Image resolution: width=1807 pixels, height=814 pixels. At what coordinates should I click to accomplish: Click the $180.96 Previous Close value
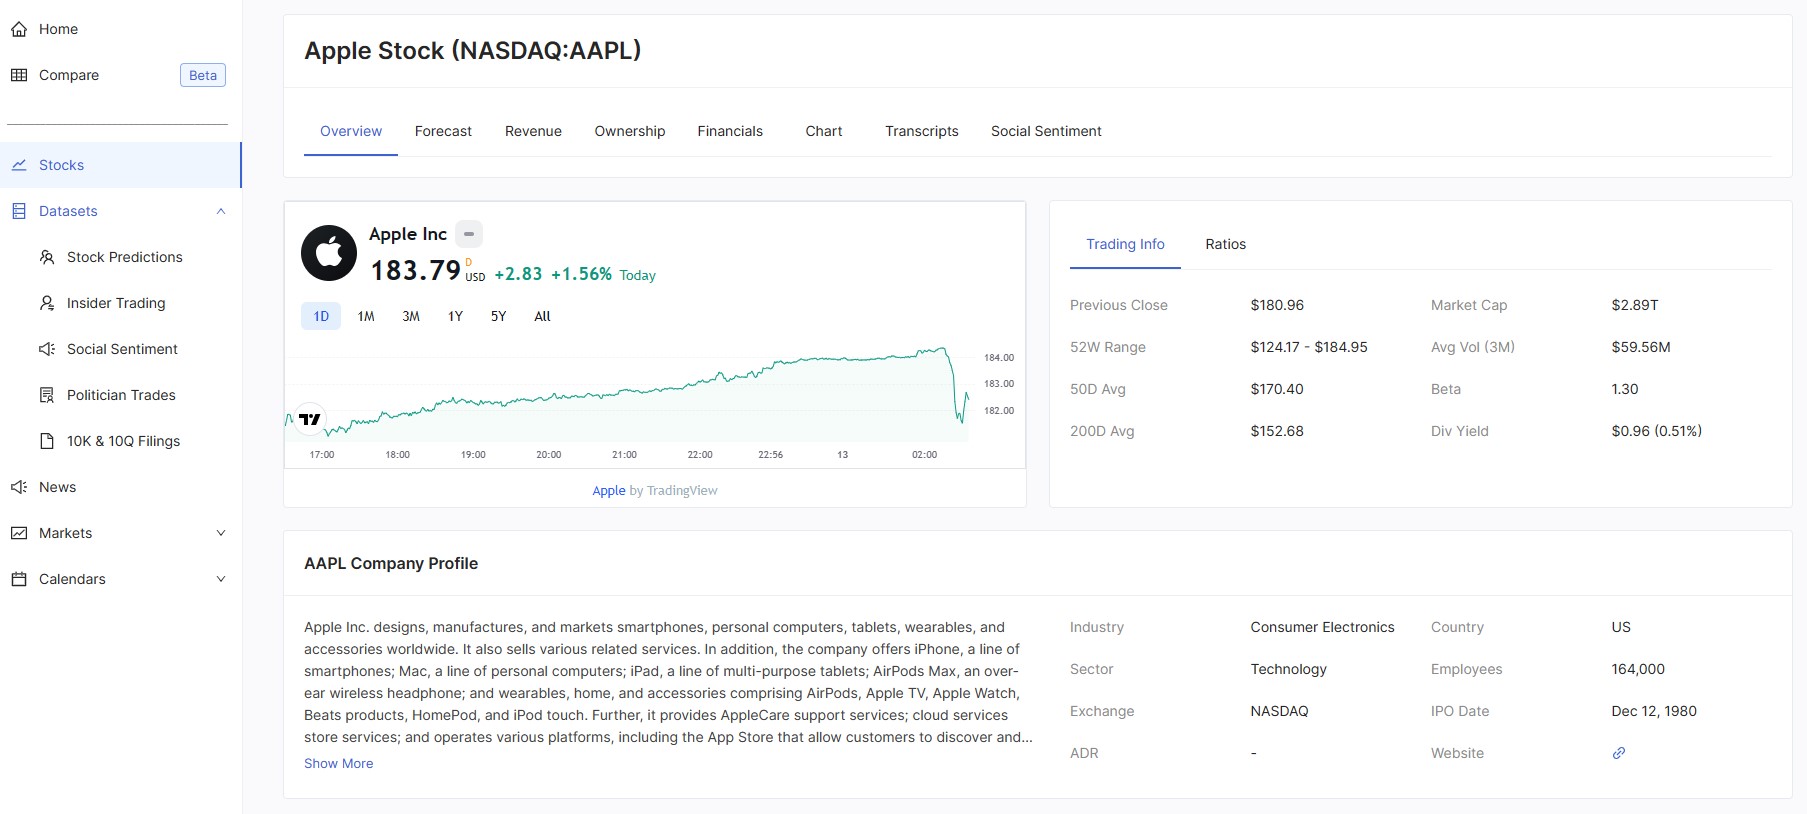(1277, 305)
